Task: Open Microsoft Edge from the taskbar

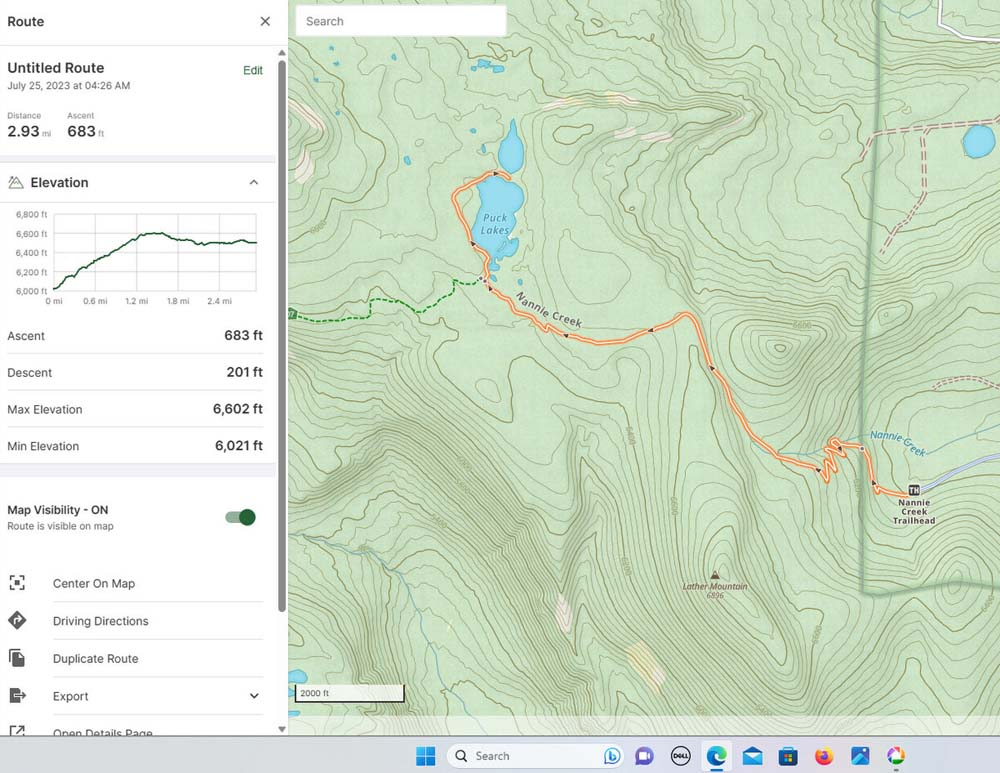Action: [x=716, y=756]
